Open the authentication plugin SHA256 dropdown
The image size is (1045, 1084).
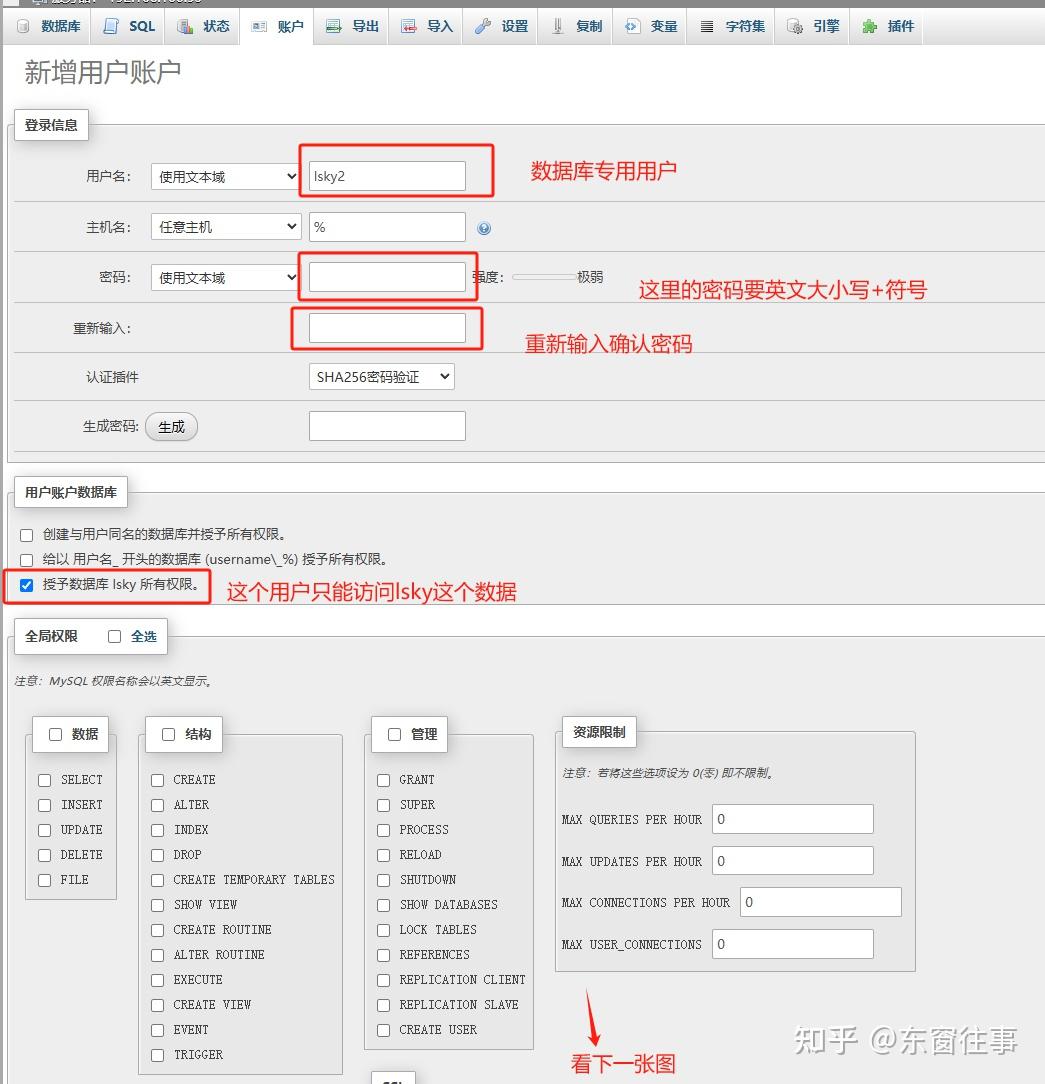click(381, 377)
